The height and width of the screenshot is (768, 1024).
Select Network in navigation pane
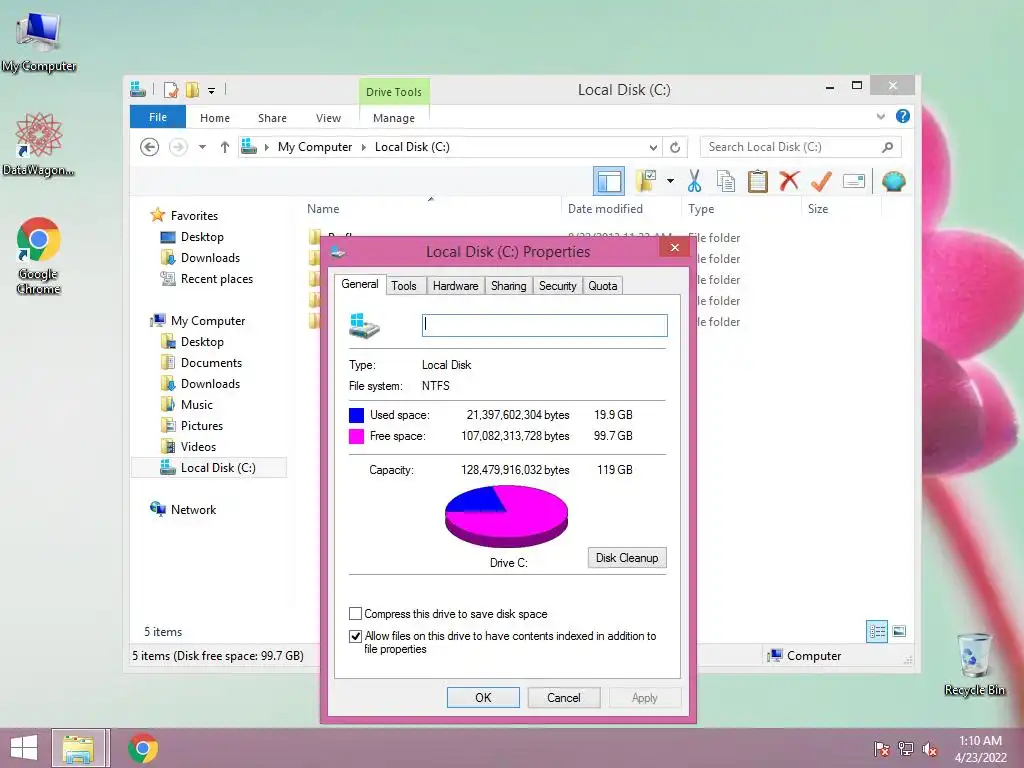193,509
